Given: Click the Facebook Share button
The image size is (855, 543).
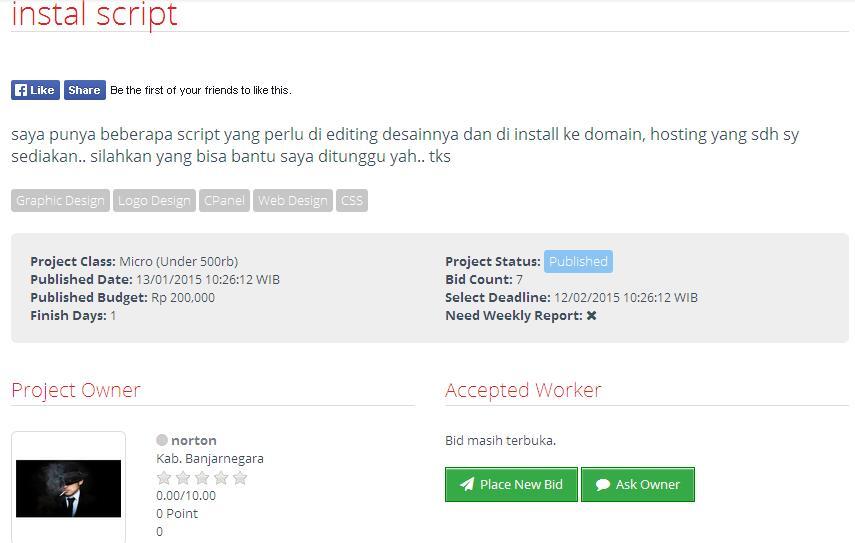Looking at the screenshot, I should point(85,90).
